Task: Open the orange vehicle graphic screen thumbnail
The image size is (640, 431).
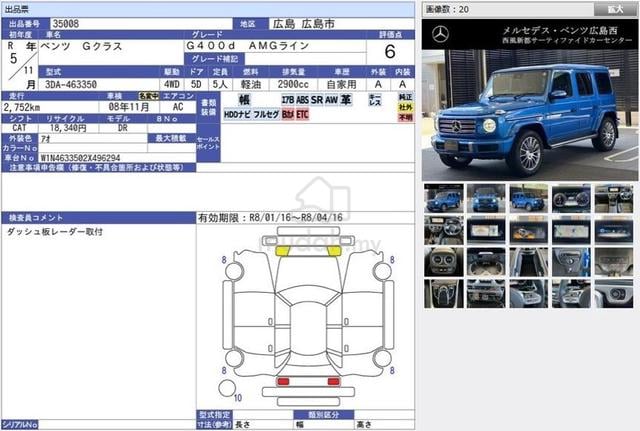Action: [529, 230]
